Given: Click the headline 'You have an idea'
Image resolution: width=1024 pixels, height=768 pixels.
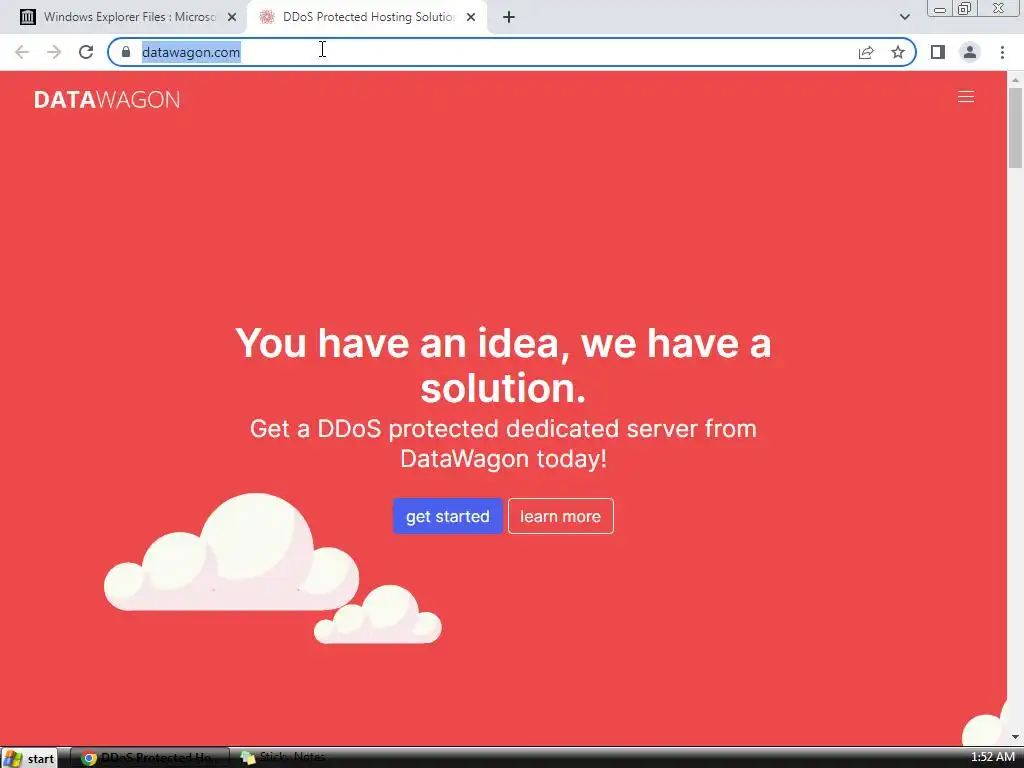Looking at the screenshot, I should tap(503, 365).
